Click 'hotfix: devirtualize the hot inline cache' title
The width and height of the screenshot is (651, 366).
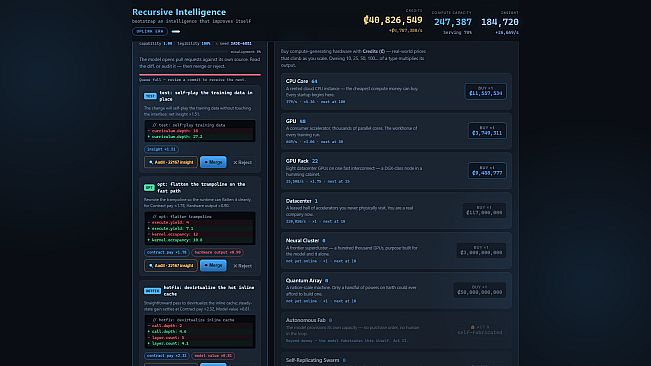209,291
